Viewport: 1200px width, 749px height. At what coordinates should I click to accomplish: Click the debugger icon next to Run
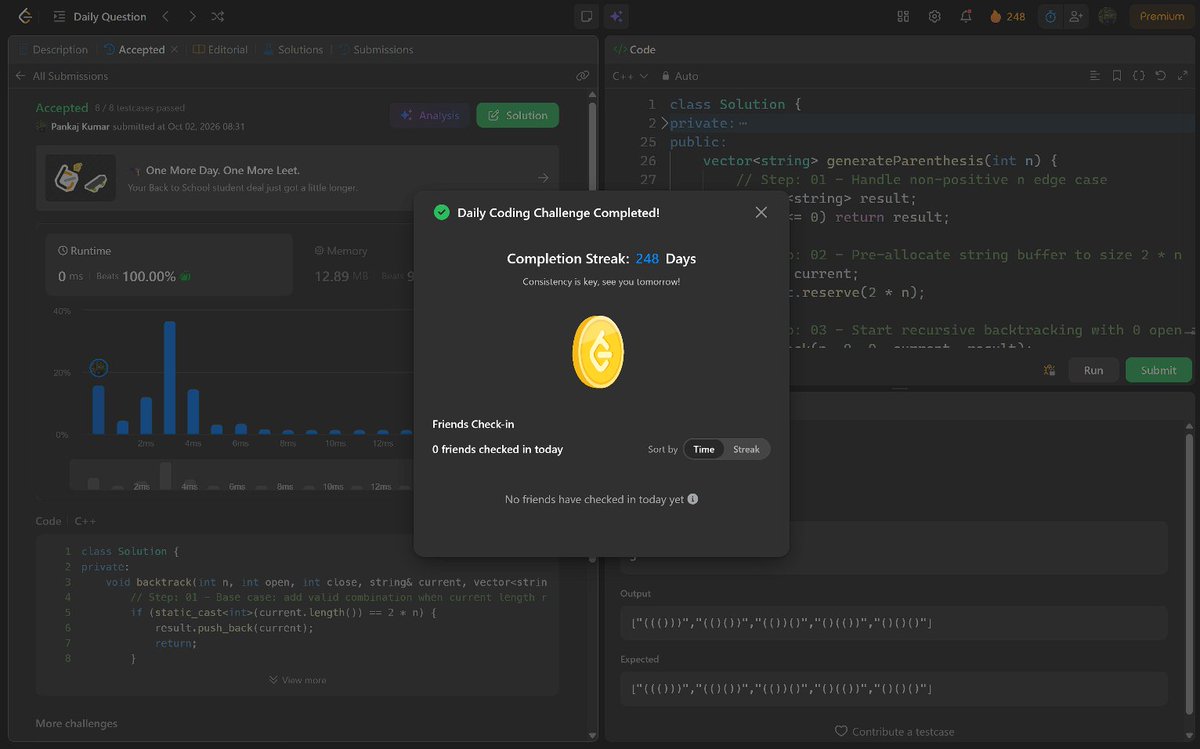tap(1049, 370)
